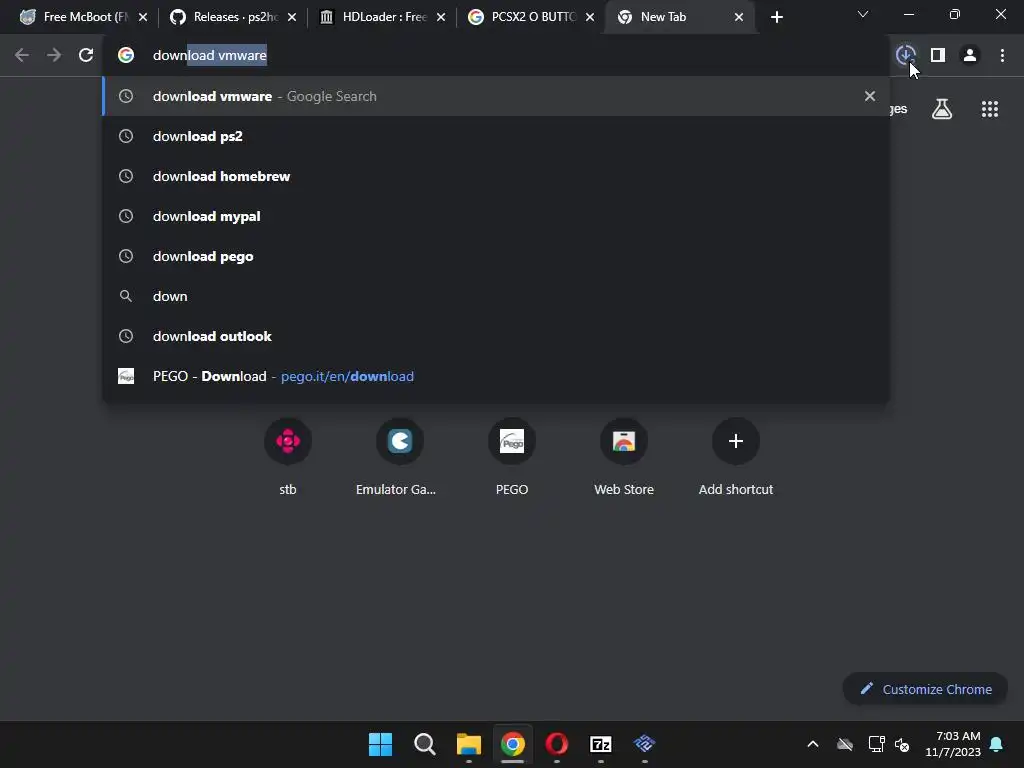The height and width of the screenshot is (768, 1024).
Task: Open the OneDrive tray icon
Action: coord(845,744)
